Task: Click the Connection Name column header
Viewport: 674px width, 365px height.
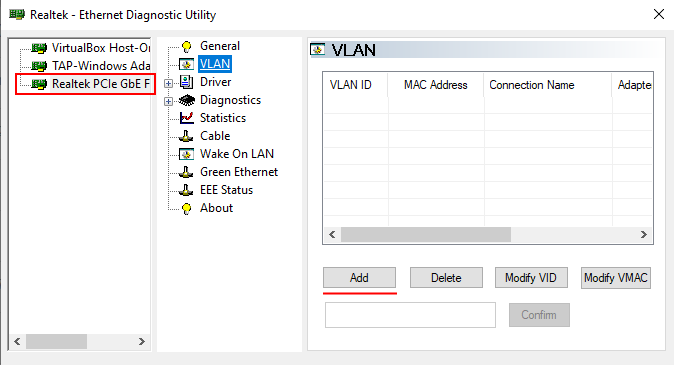Action: point(548,85)
